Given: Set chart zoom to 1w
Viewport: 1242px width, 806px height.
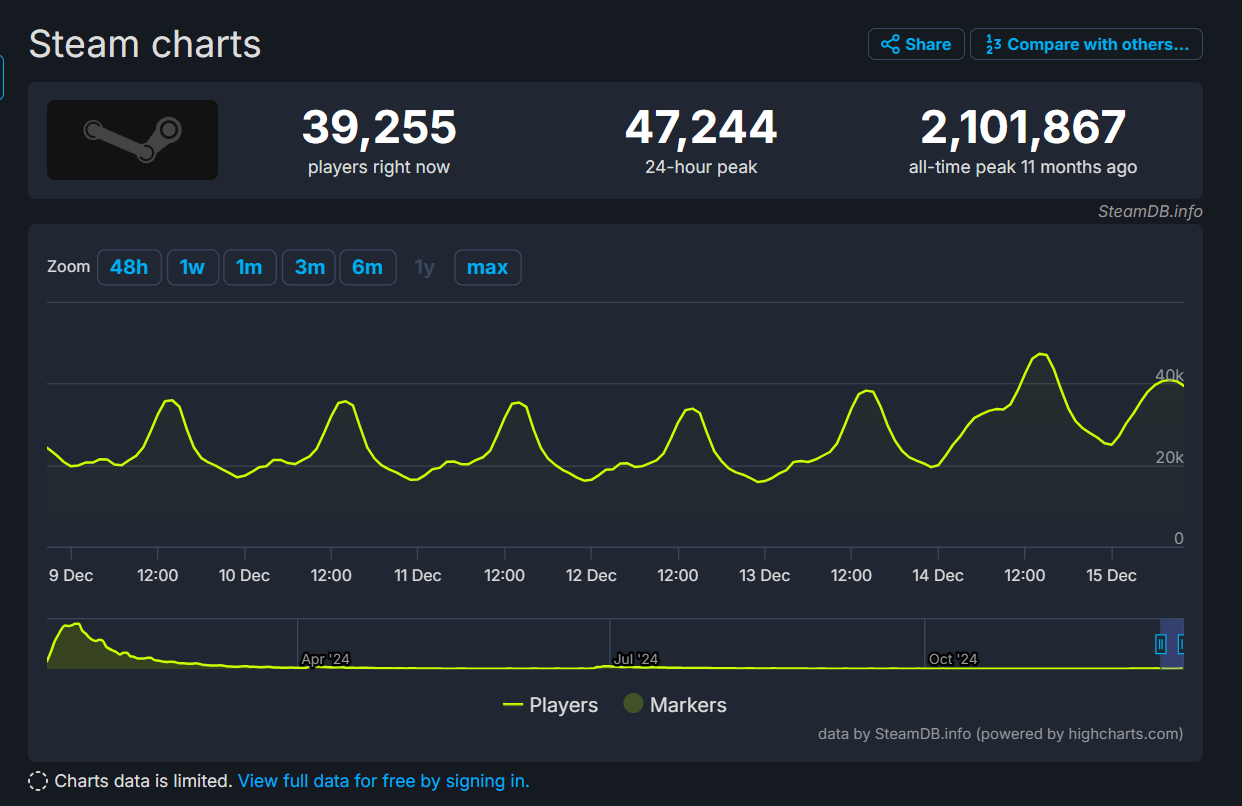Looking at the screenshot, I should click(x=192, y=267).
